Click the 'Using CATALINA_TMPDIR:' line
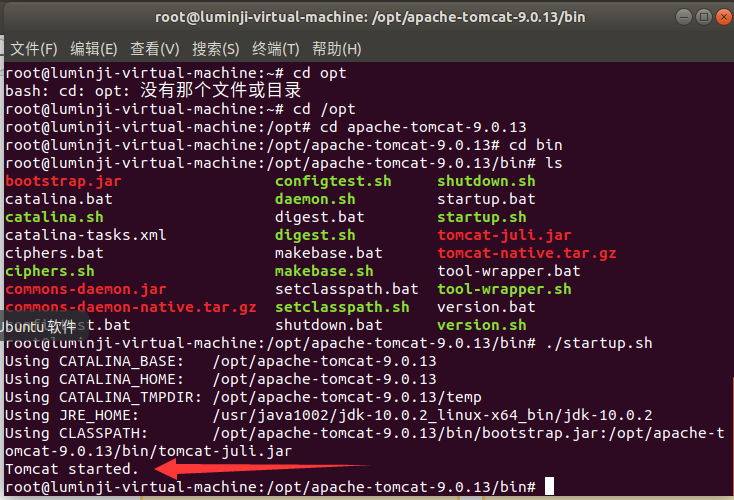734x500 pixels. [243, 397]
